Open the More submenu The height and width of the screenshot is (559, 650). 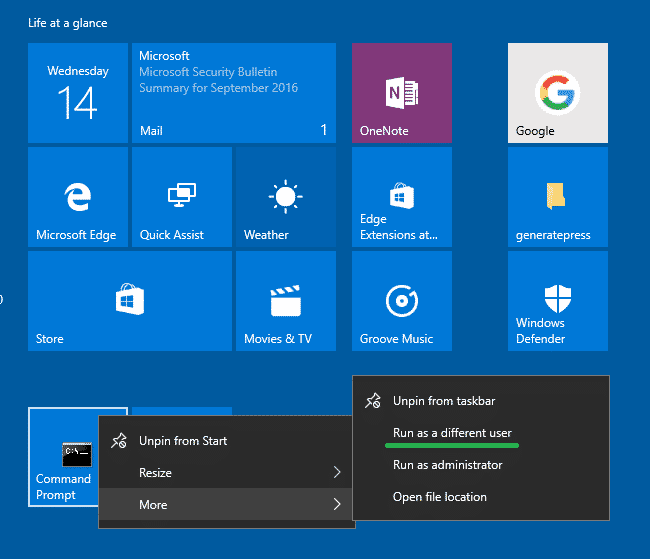click(x=226, y=504)
